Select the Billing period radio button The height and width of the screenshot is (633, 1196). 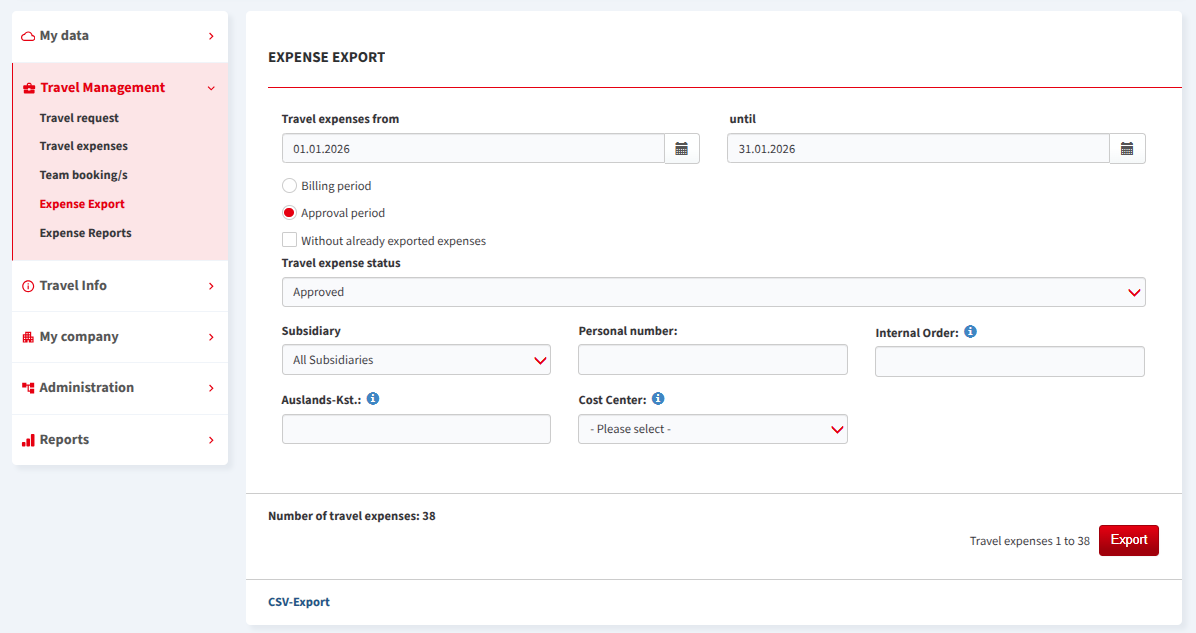tap(289, 185)
